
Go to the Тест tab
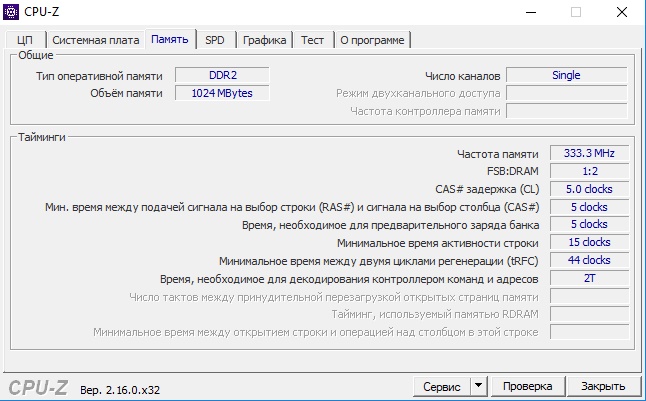312,40
